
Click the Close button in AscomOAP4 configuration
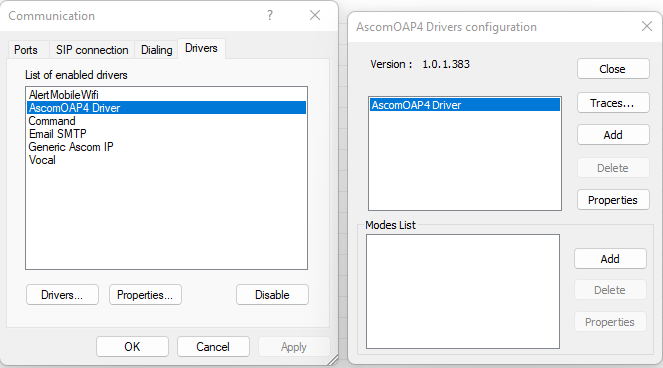613,69
